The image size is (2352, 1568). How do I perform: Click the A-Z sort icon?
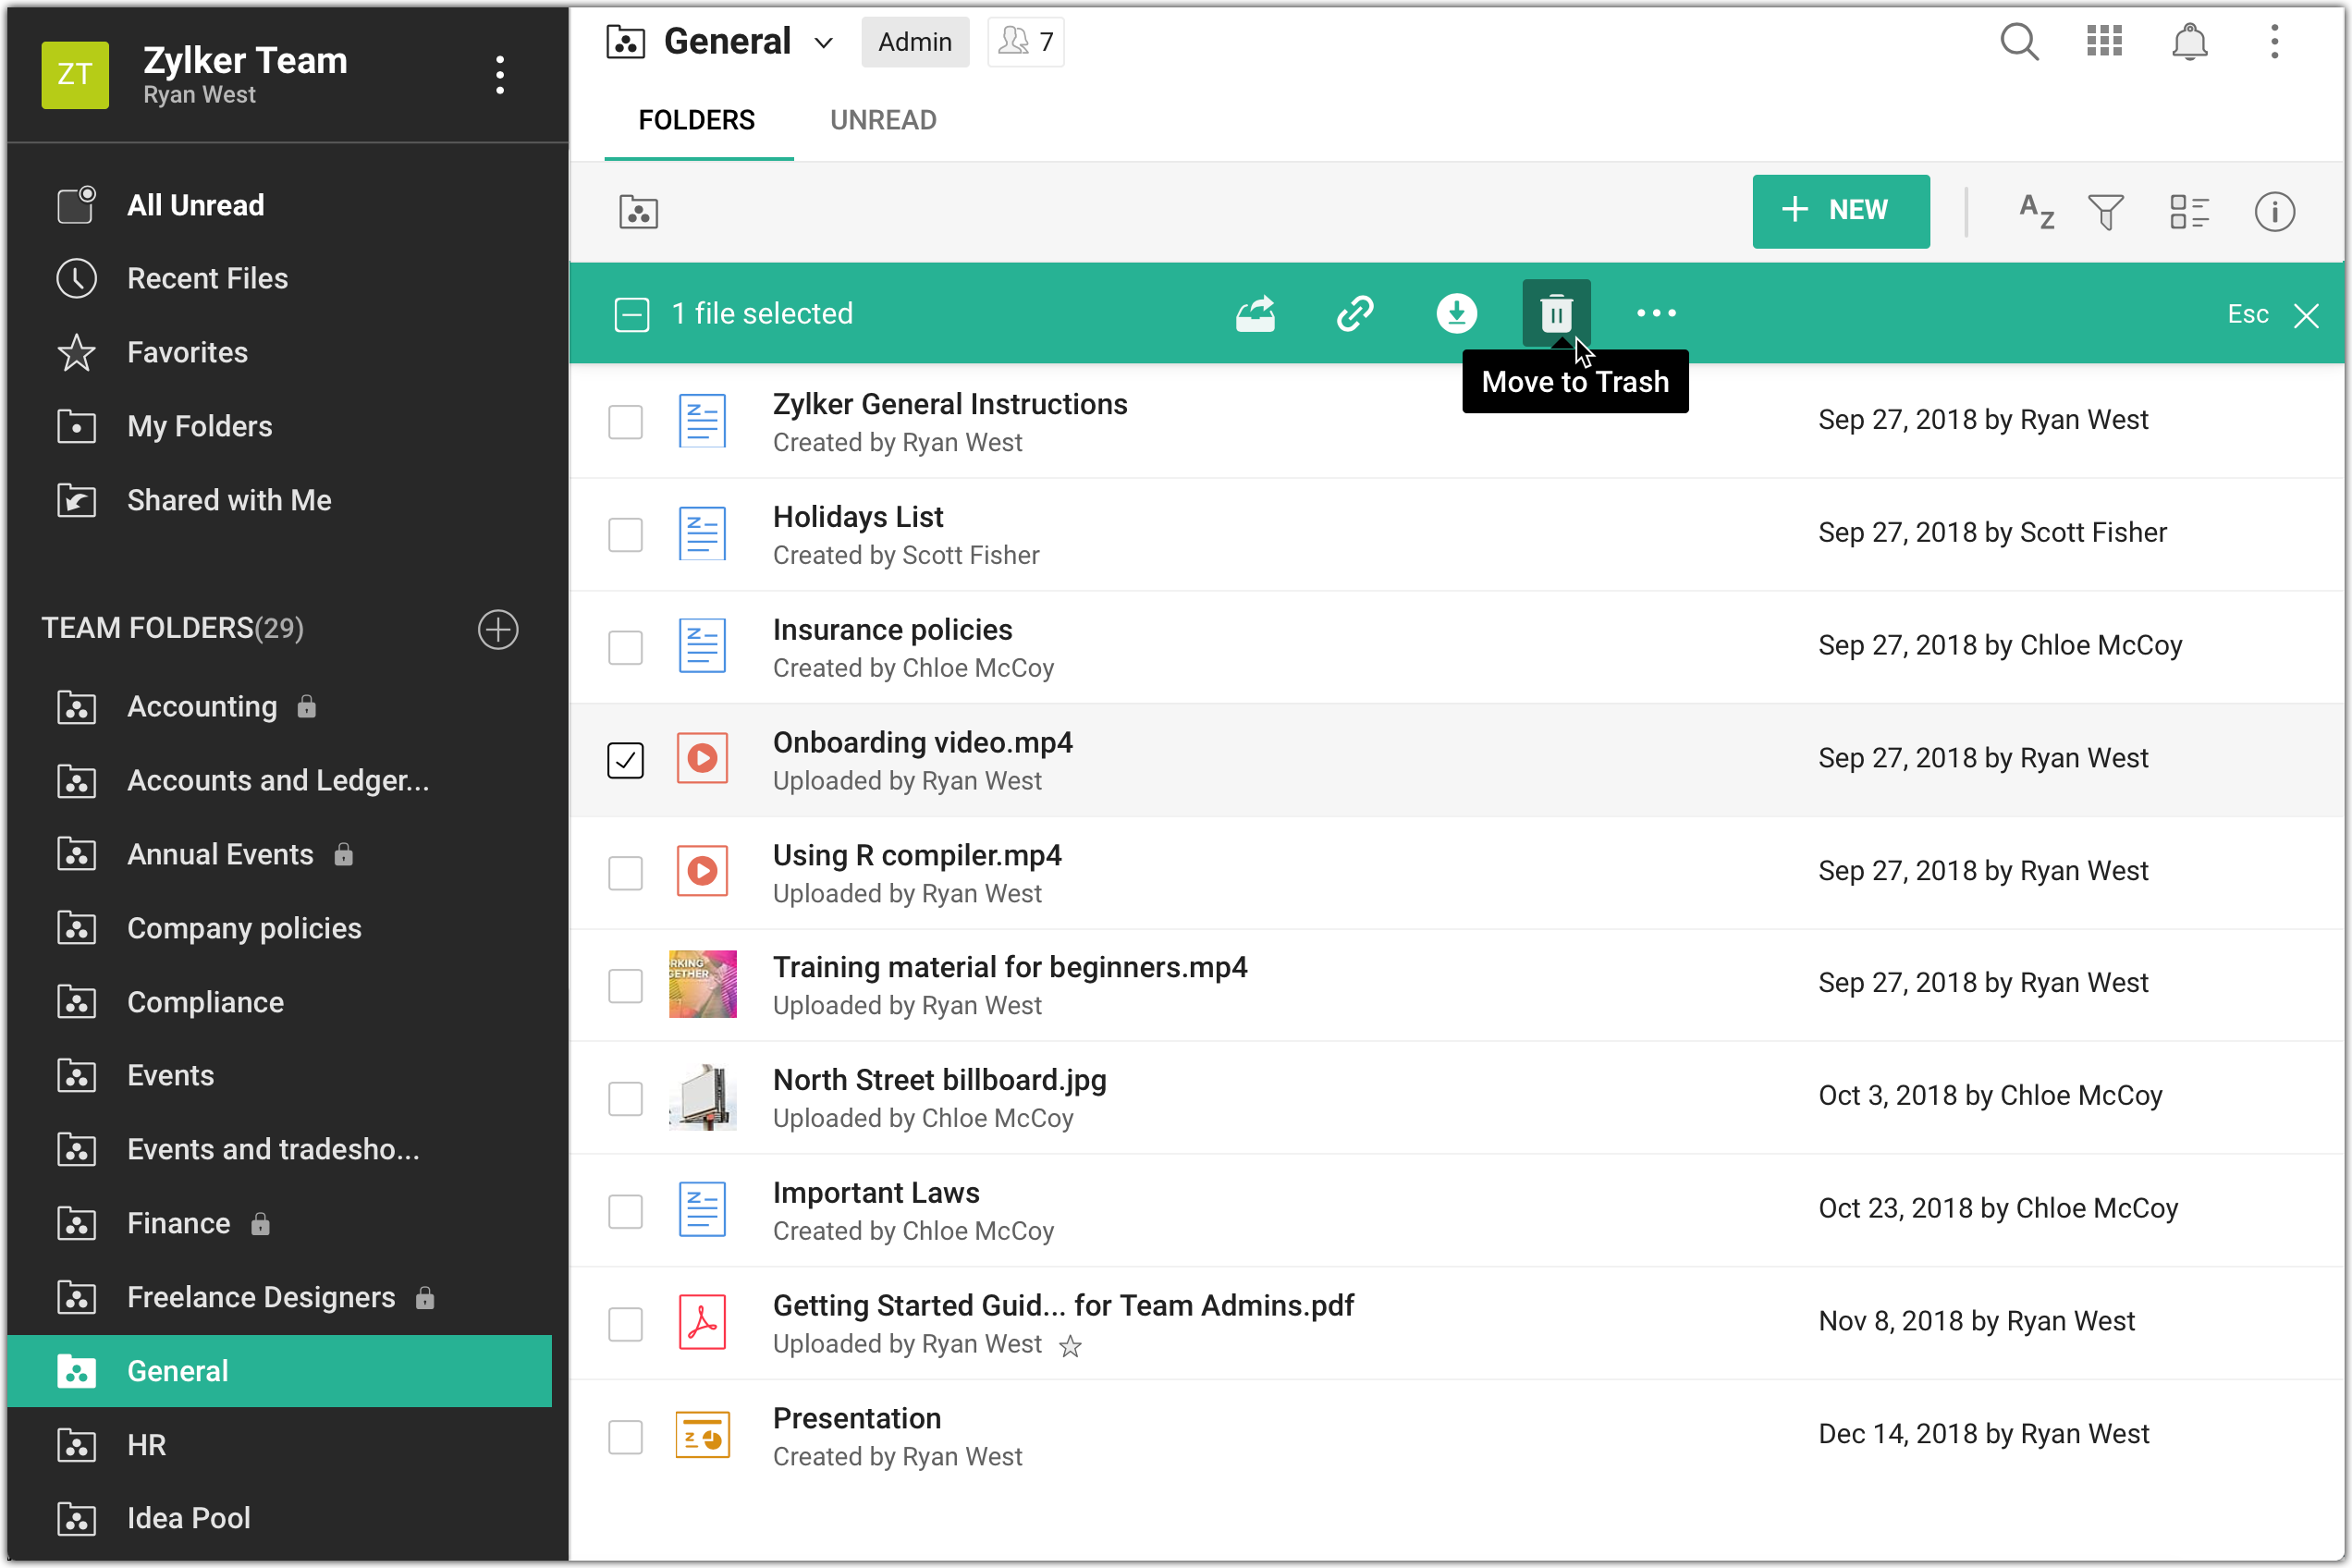pos(2036,212)
